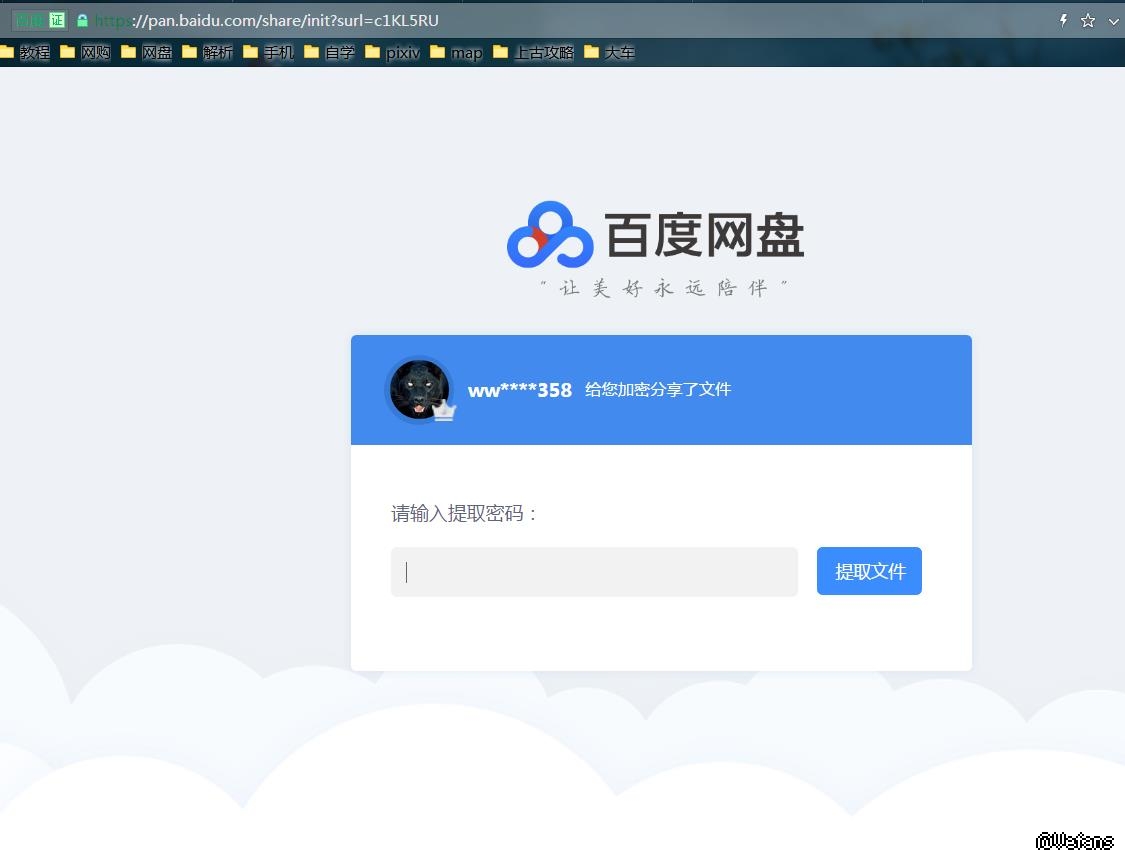The height and width of the screenshot is (862, 1125).
Task: Click into the extraction password input field
Action: (594, 572)
